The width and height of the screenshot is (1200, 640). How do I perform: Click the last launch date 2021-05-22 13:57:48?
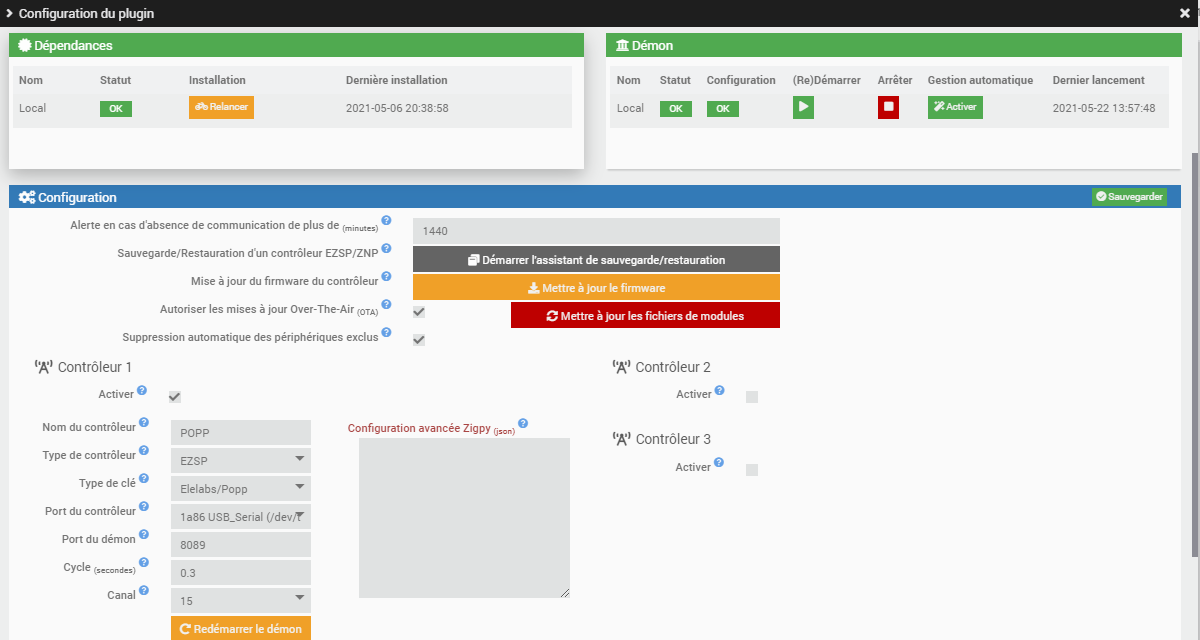pos(1104,108)
